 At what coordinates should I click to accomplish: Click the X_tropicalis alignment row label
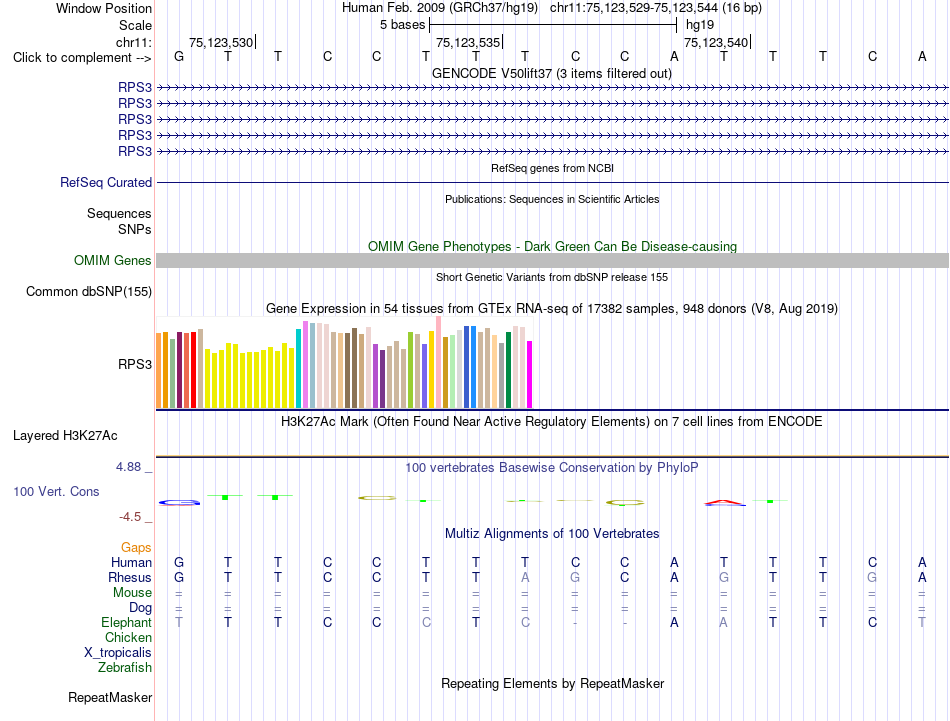point(118,653)
